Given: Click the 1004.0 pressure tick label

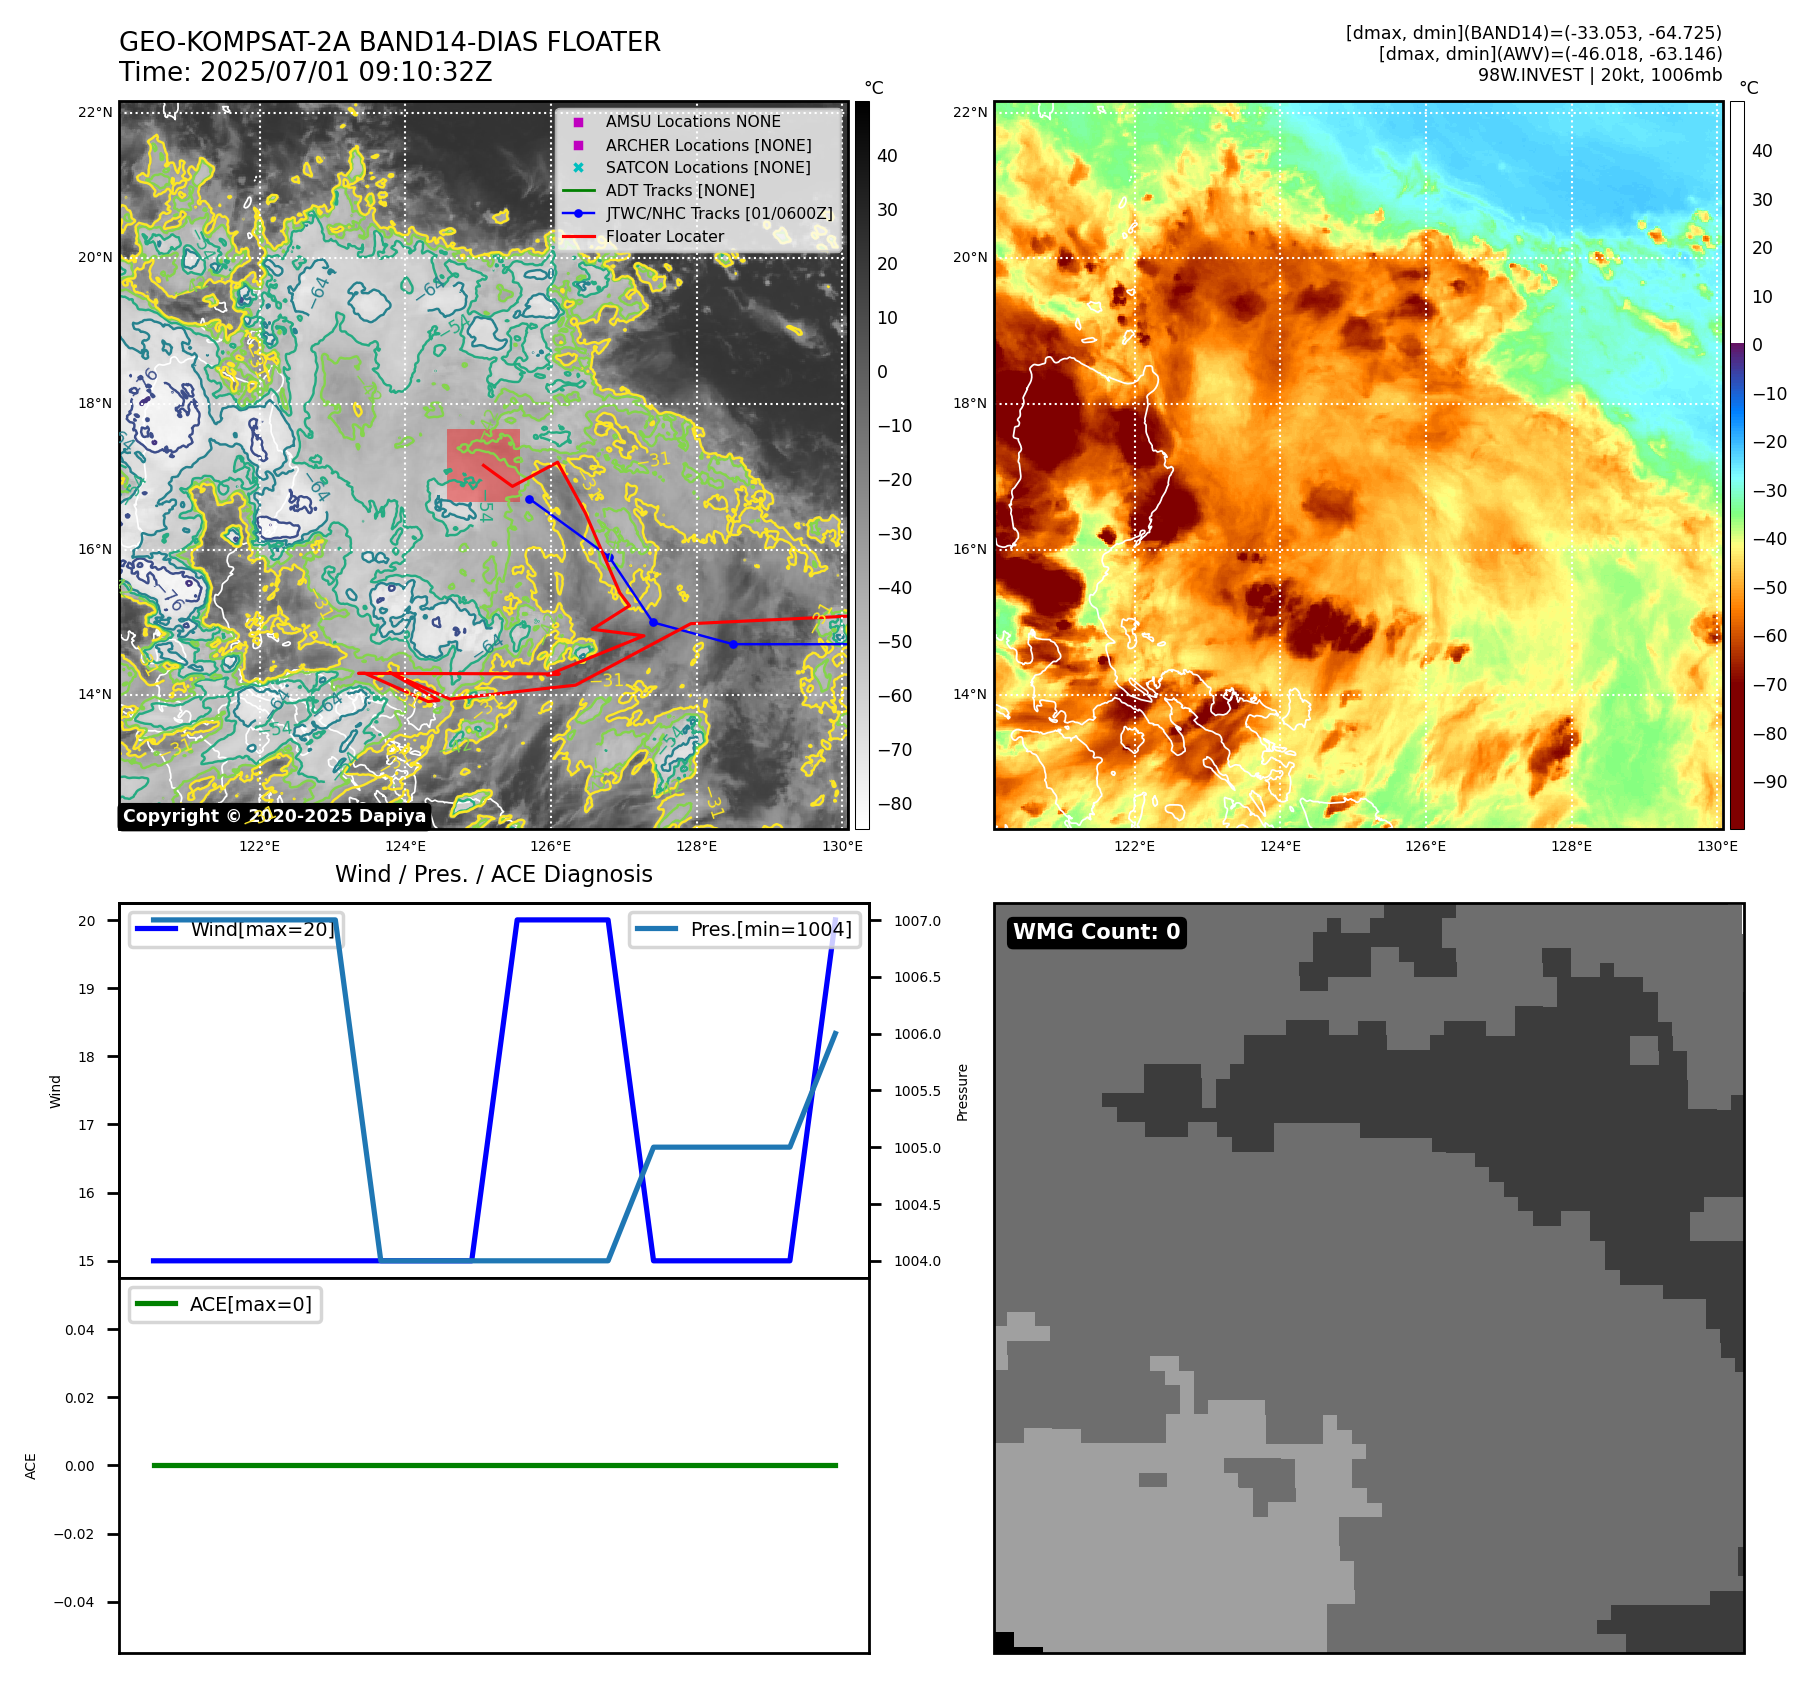Looking at the screenshot, I should point(917,1261).
